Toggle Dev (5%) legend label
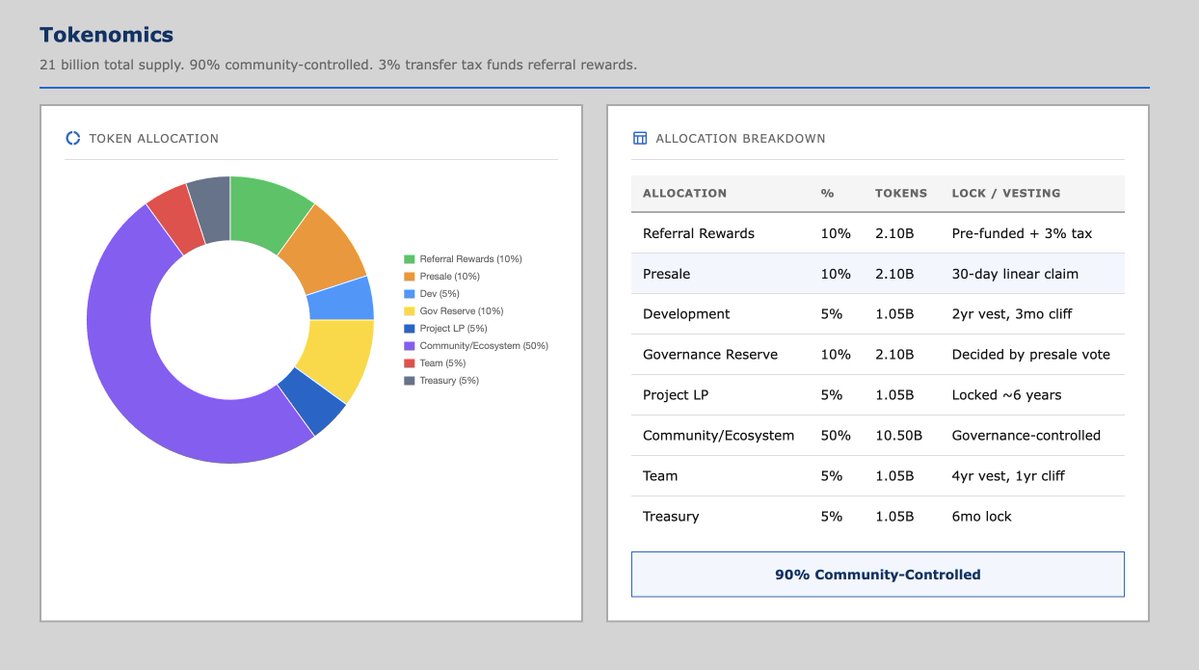This screenshot has height=670, width=1199. (x=440, y=294)
